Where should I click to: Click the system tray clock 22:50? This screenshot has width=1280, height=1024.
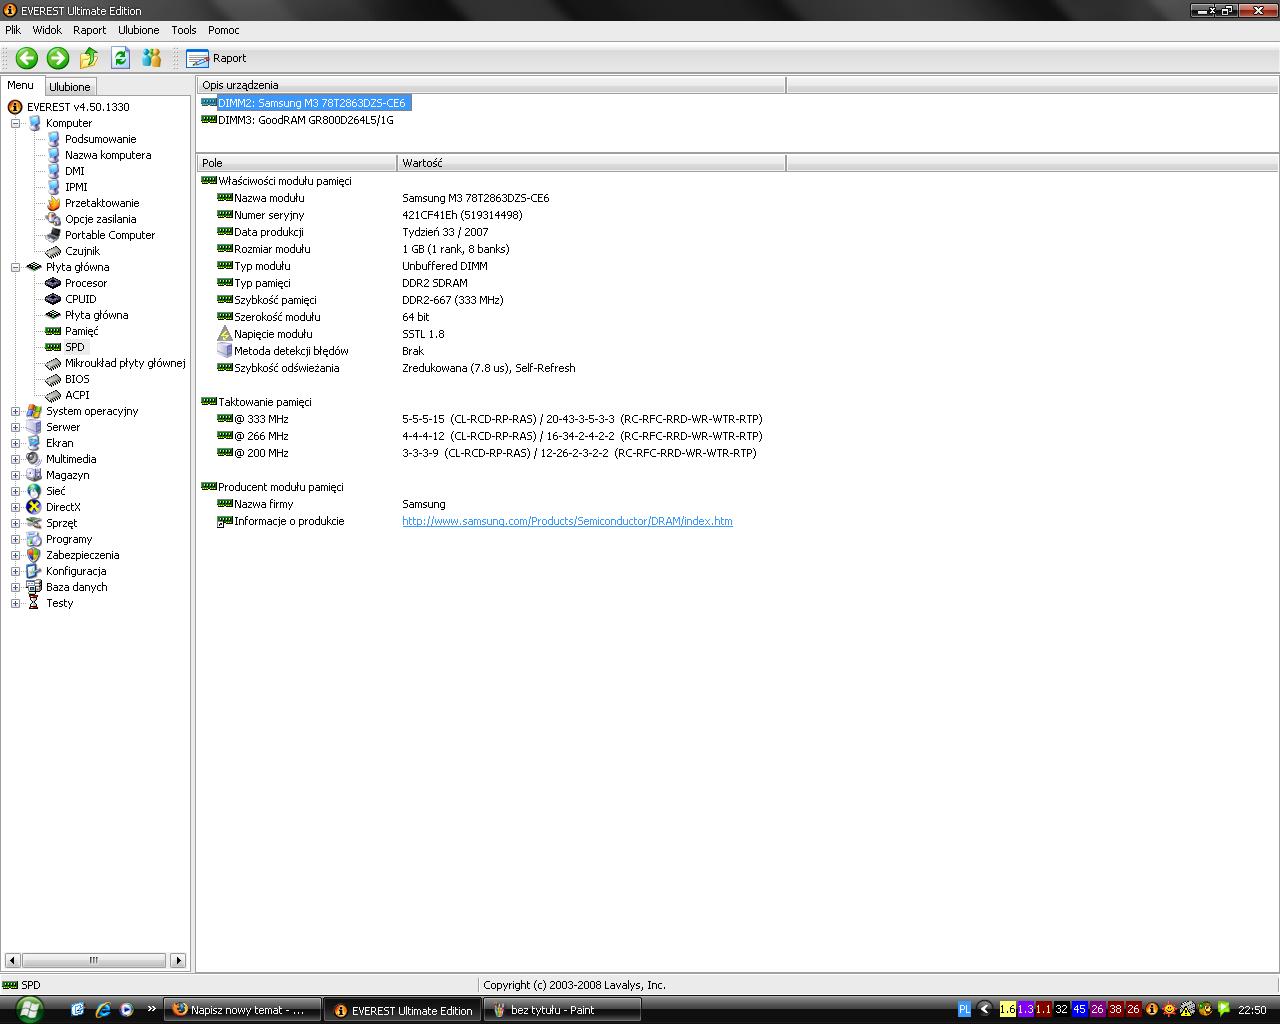[x=1253, y=1010]
